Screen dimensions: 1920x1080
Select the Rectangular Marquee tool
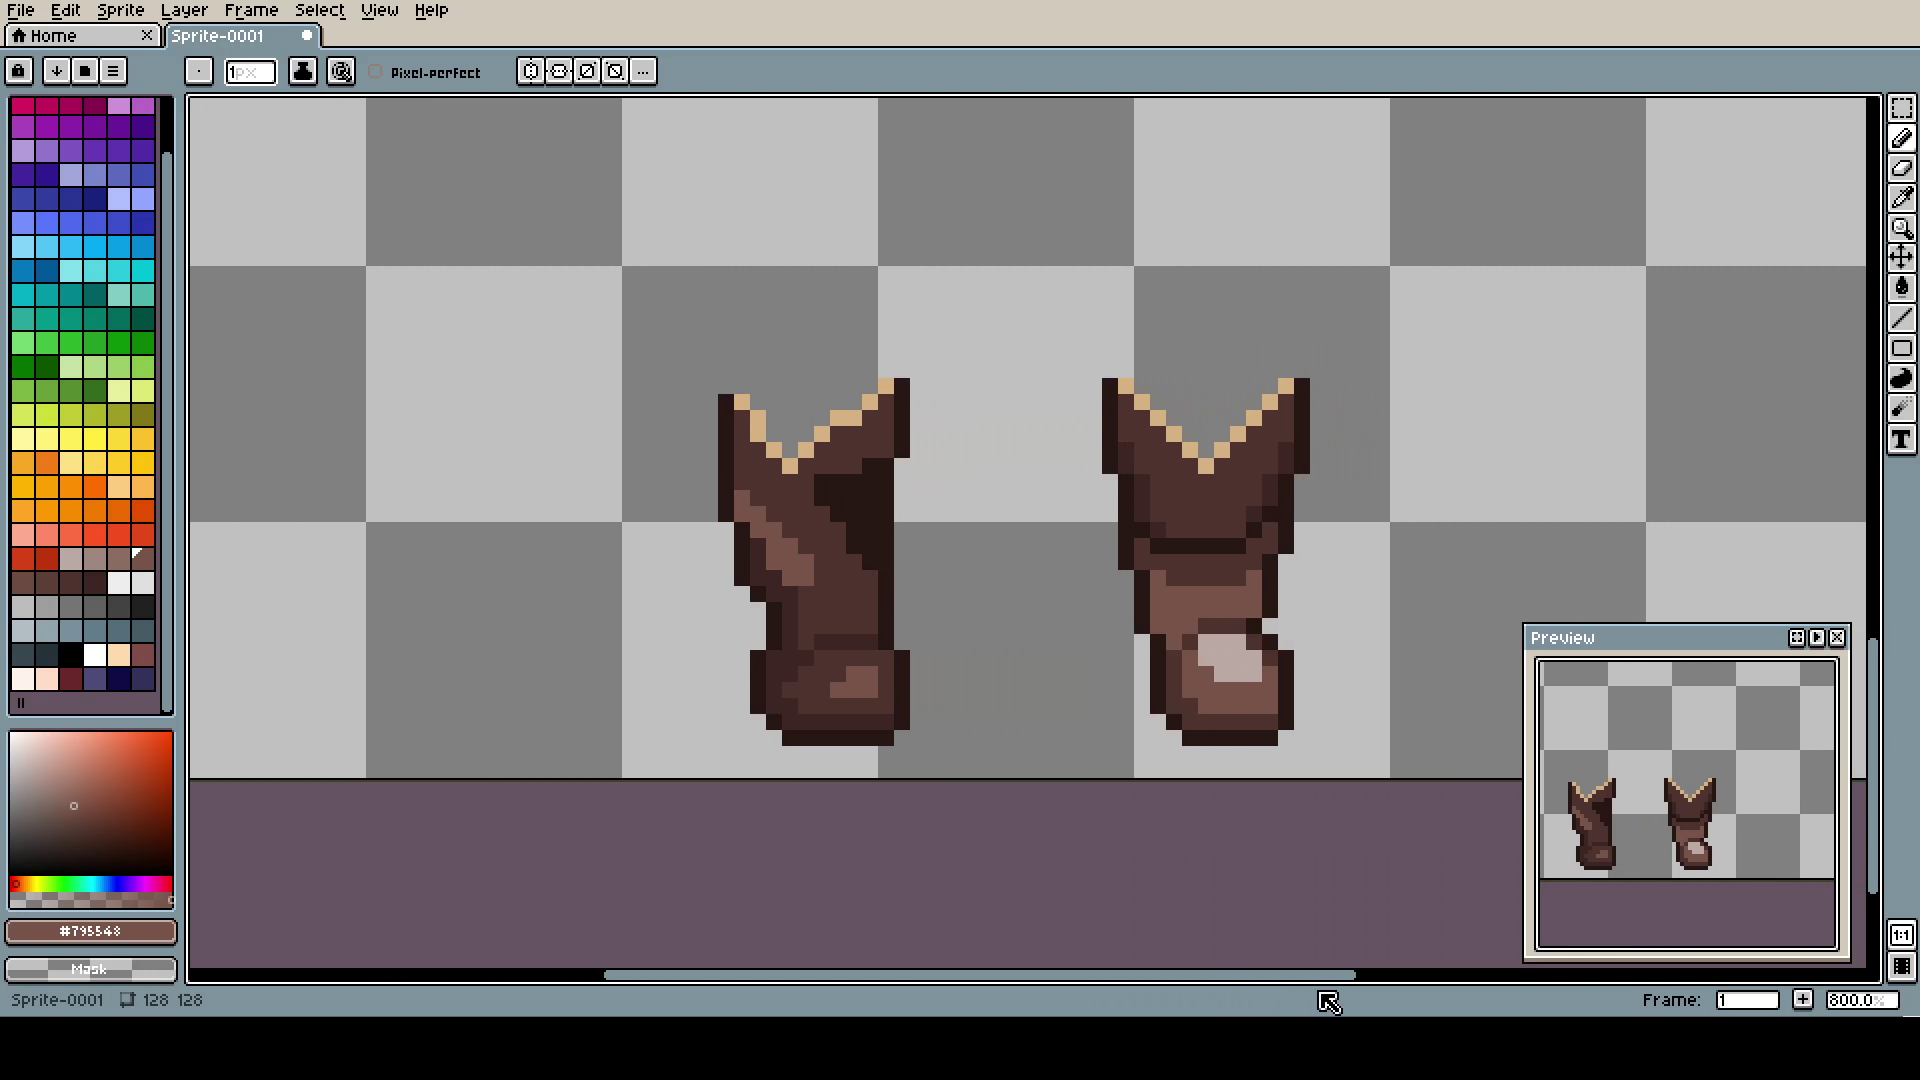coord(1901,108)
